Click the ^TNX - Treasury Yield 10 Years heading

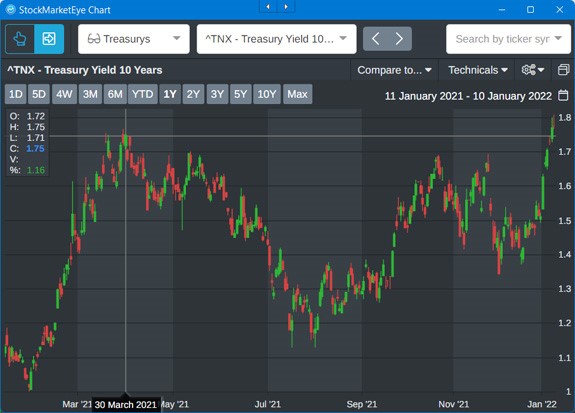[85, 70]
